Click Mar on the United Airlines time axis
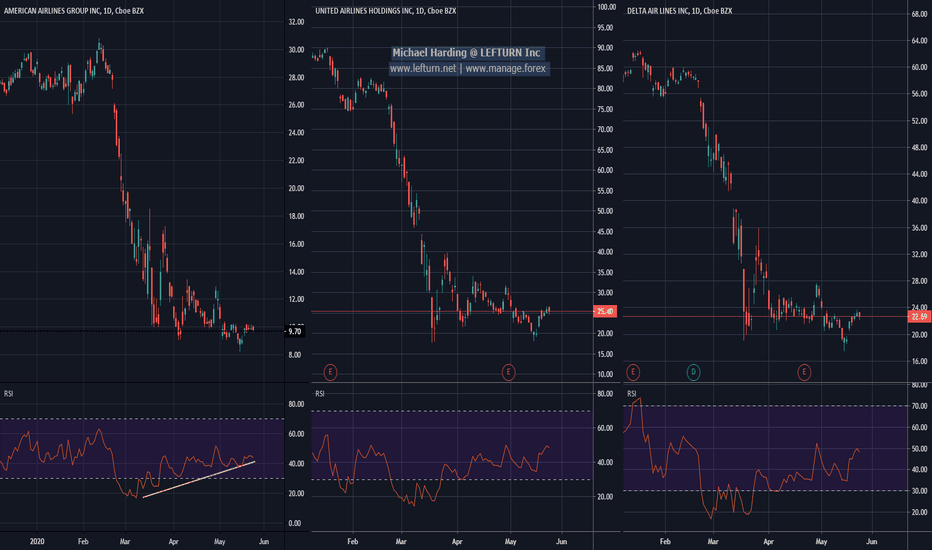Image resolution: width=932 pixels, height=550 pixels. pyautogui.click(x=401, y=542)
